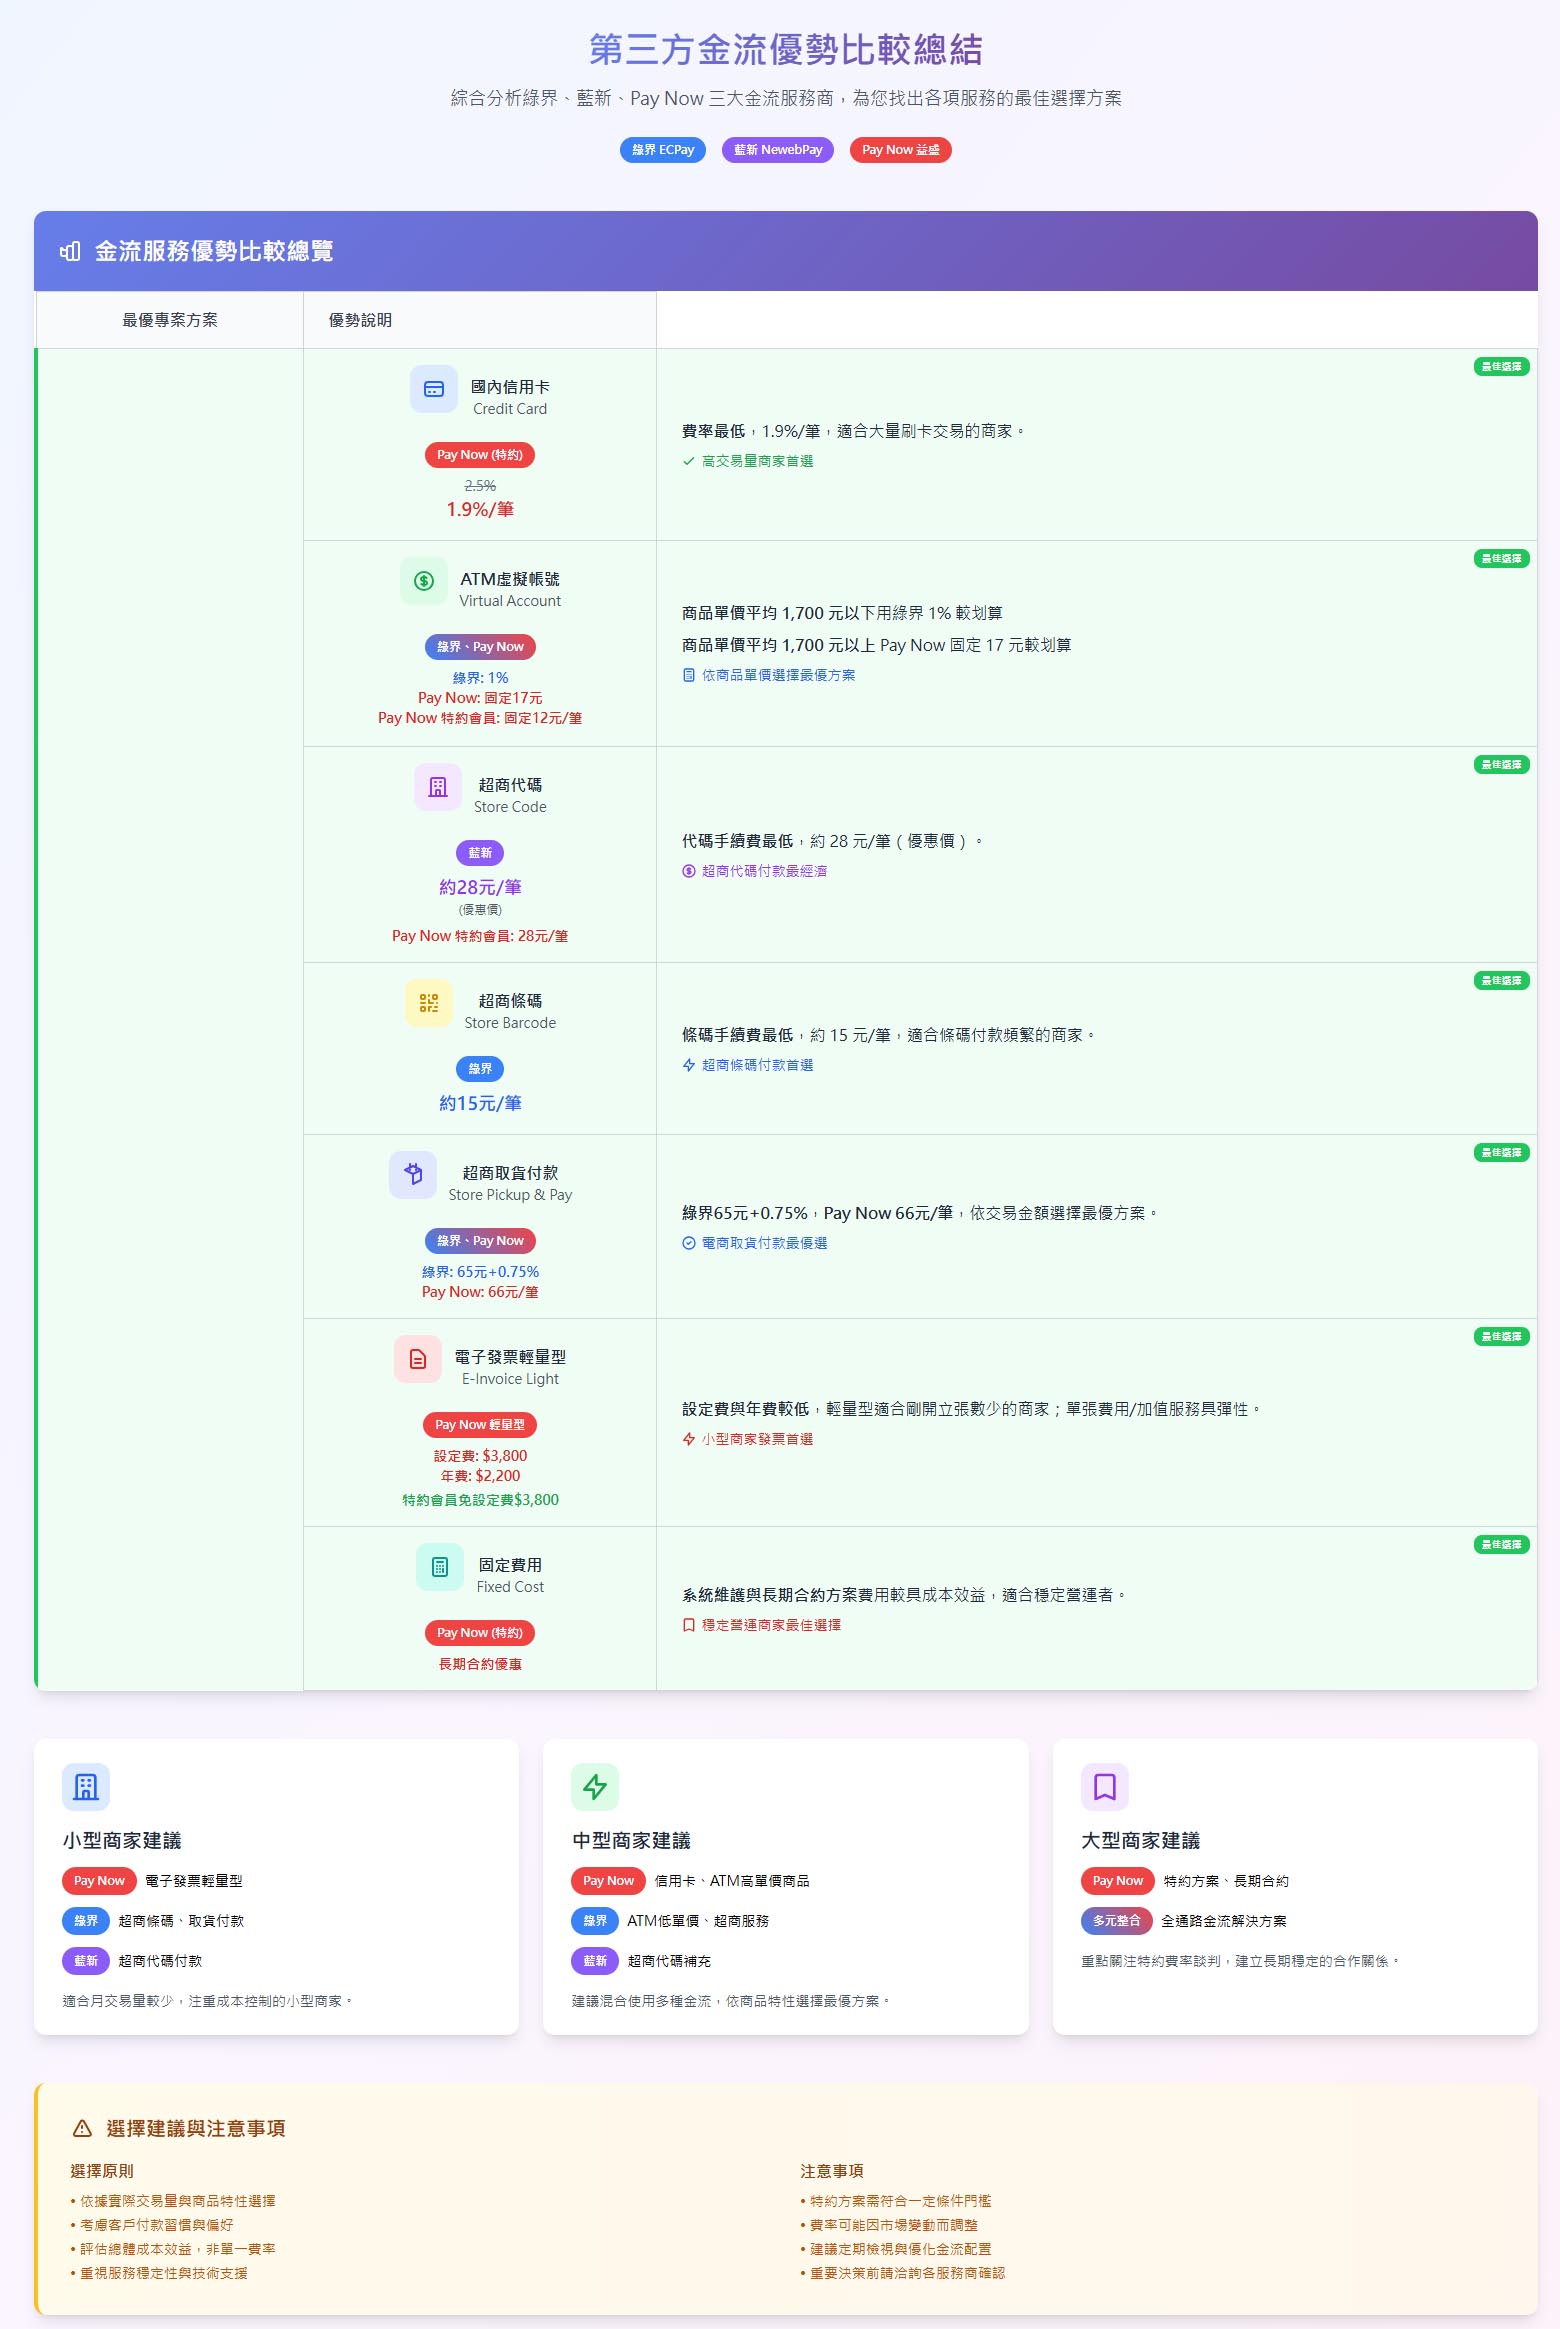Click the 依商品單價選擇最優方案 label

[x=778, y=675]
